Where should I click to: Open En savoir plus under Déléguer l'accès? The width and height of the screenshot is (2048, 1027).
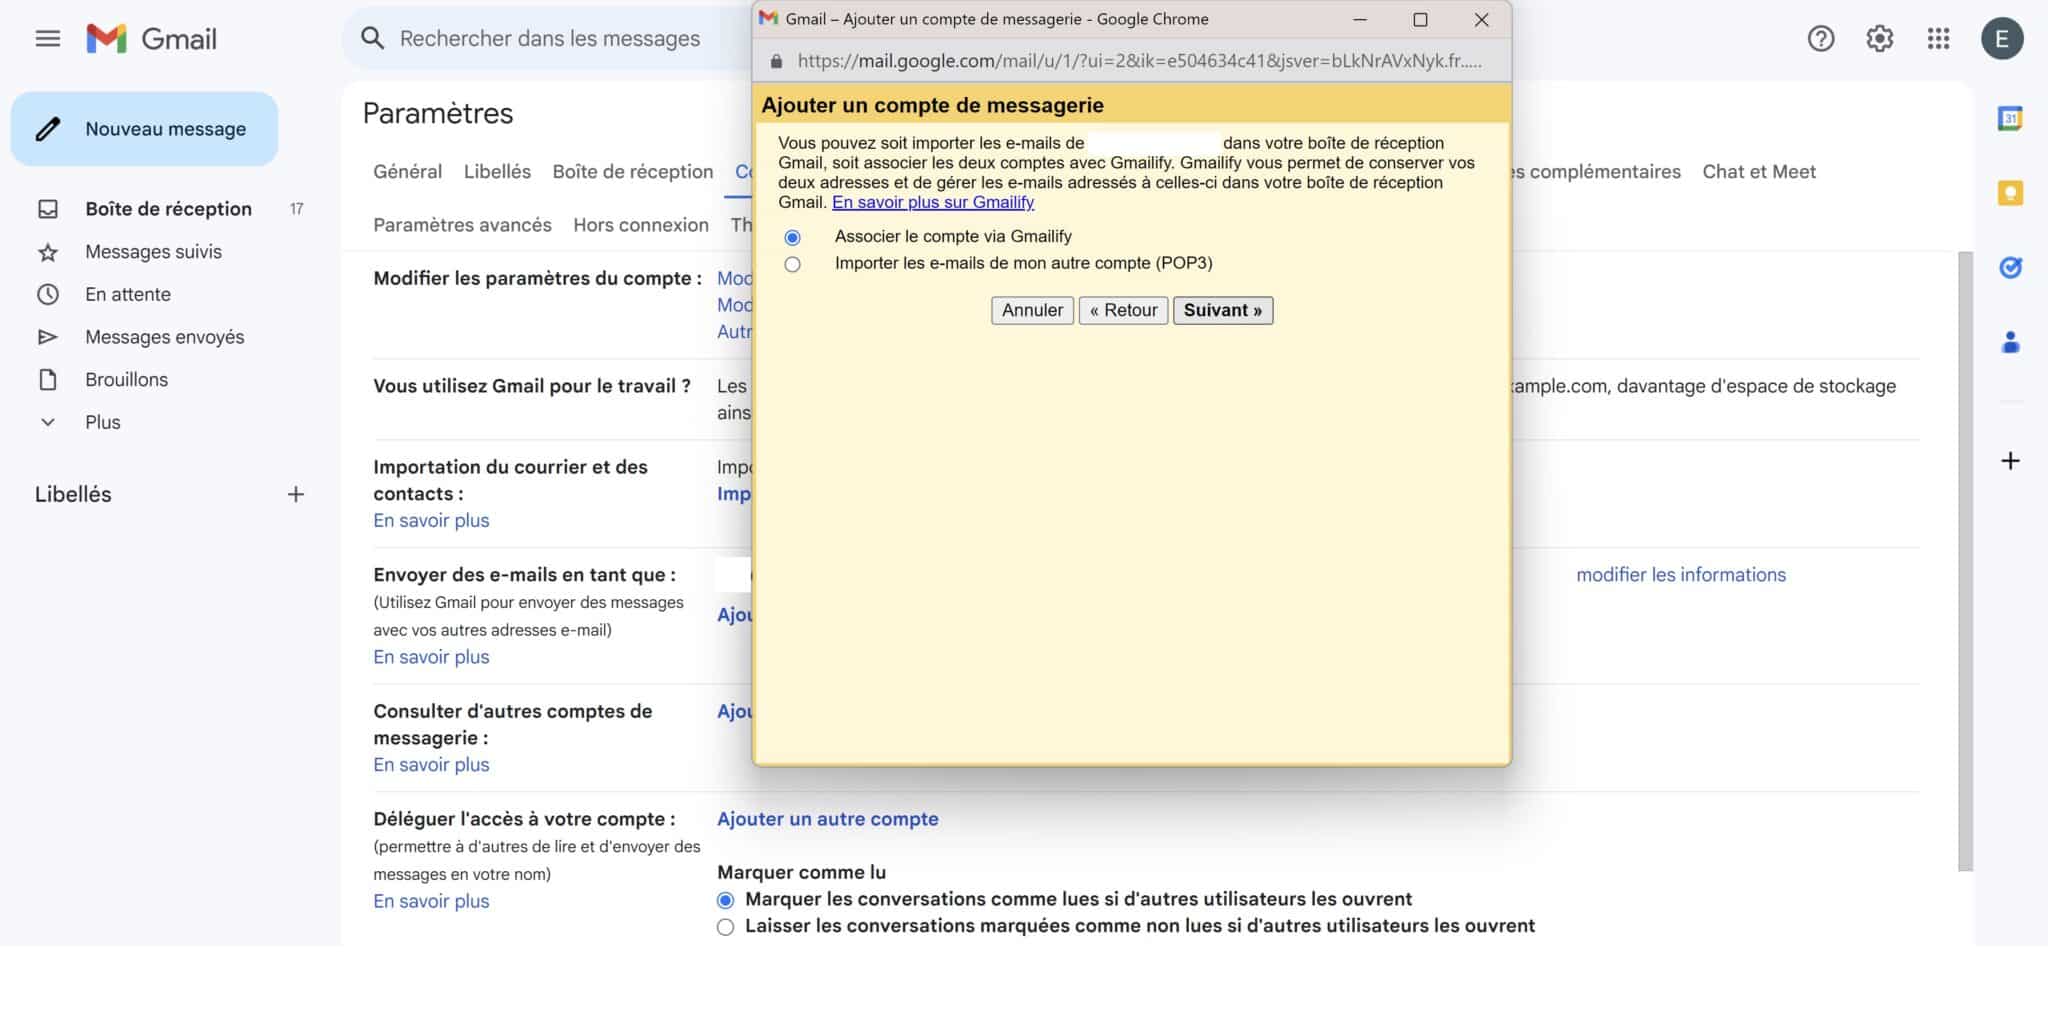point(431,901)
